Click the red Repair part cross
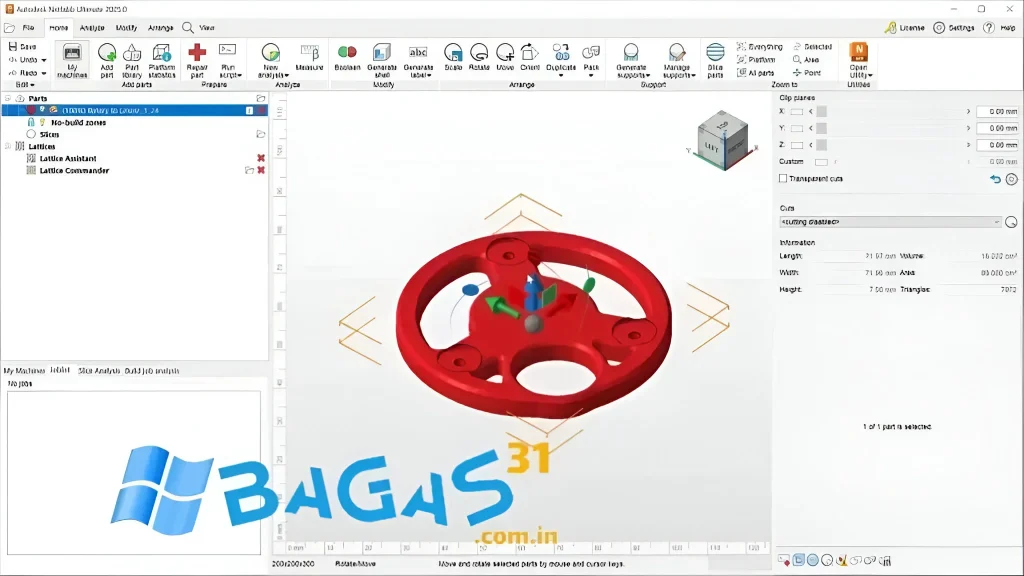Image resolution: width=1024 pixels, height=576 pixels. coord(197,52)
